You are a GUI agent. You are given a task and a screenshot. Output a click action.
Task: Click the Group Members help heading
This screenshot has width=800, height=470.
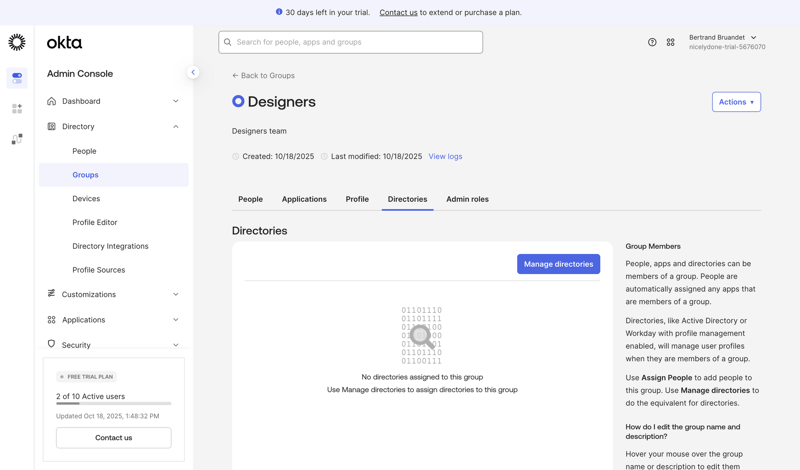click(x=653, y=246)
